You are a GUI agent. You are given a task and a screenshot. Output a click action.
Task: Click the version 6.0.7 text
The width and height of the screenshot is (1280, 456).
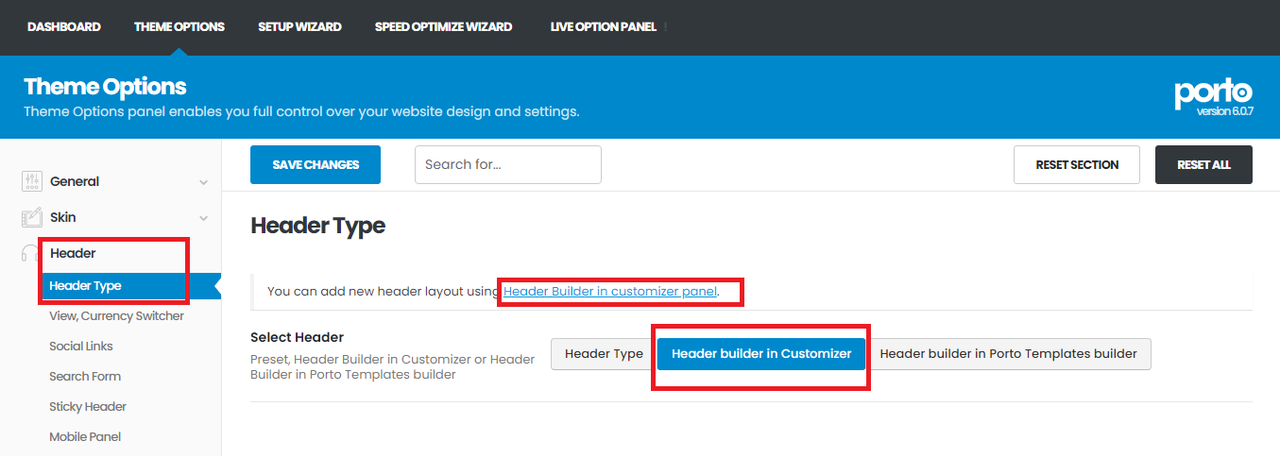pyautogui.click(x=1224, y=111)
